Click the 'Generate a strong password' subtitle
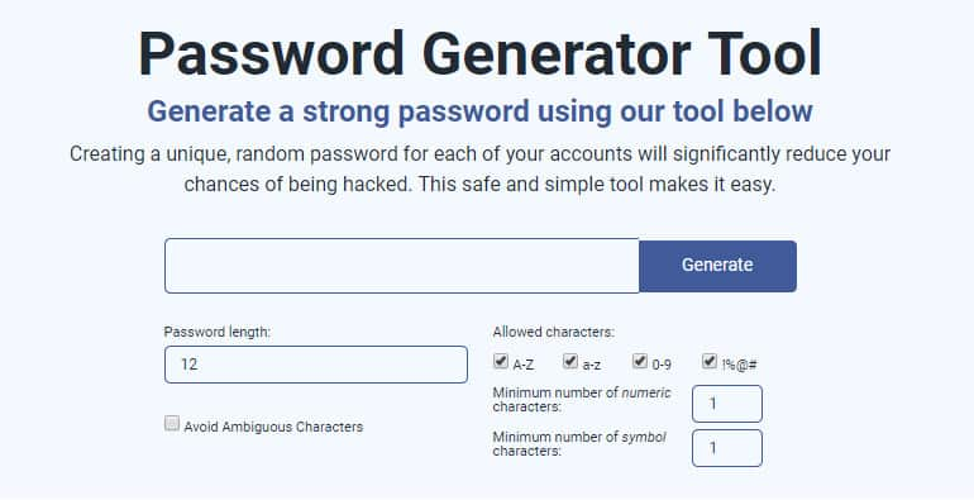The width and height of the screenshot is (974, 500). coord(479,111)
